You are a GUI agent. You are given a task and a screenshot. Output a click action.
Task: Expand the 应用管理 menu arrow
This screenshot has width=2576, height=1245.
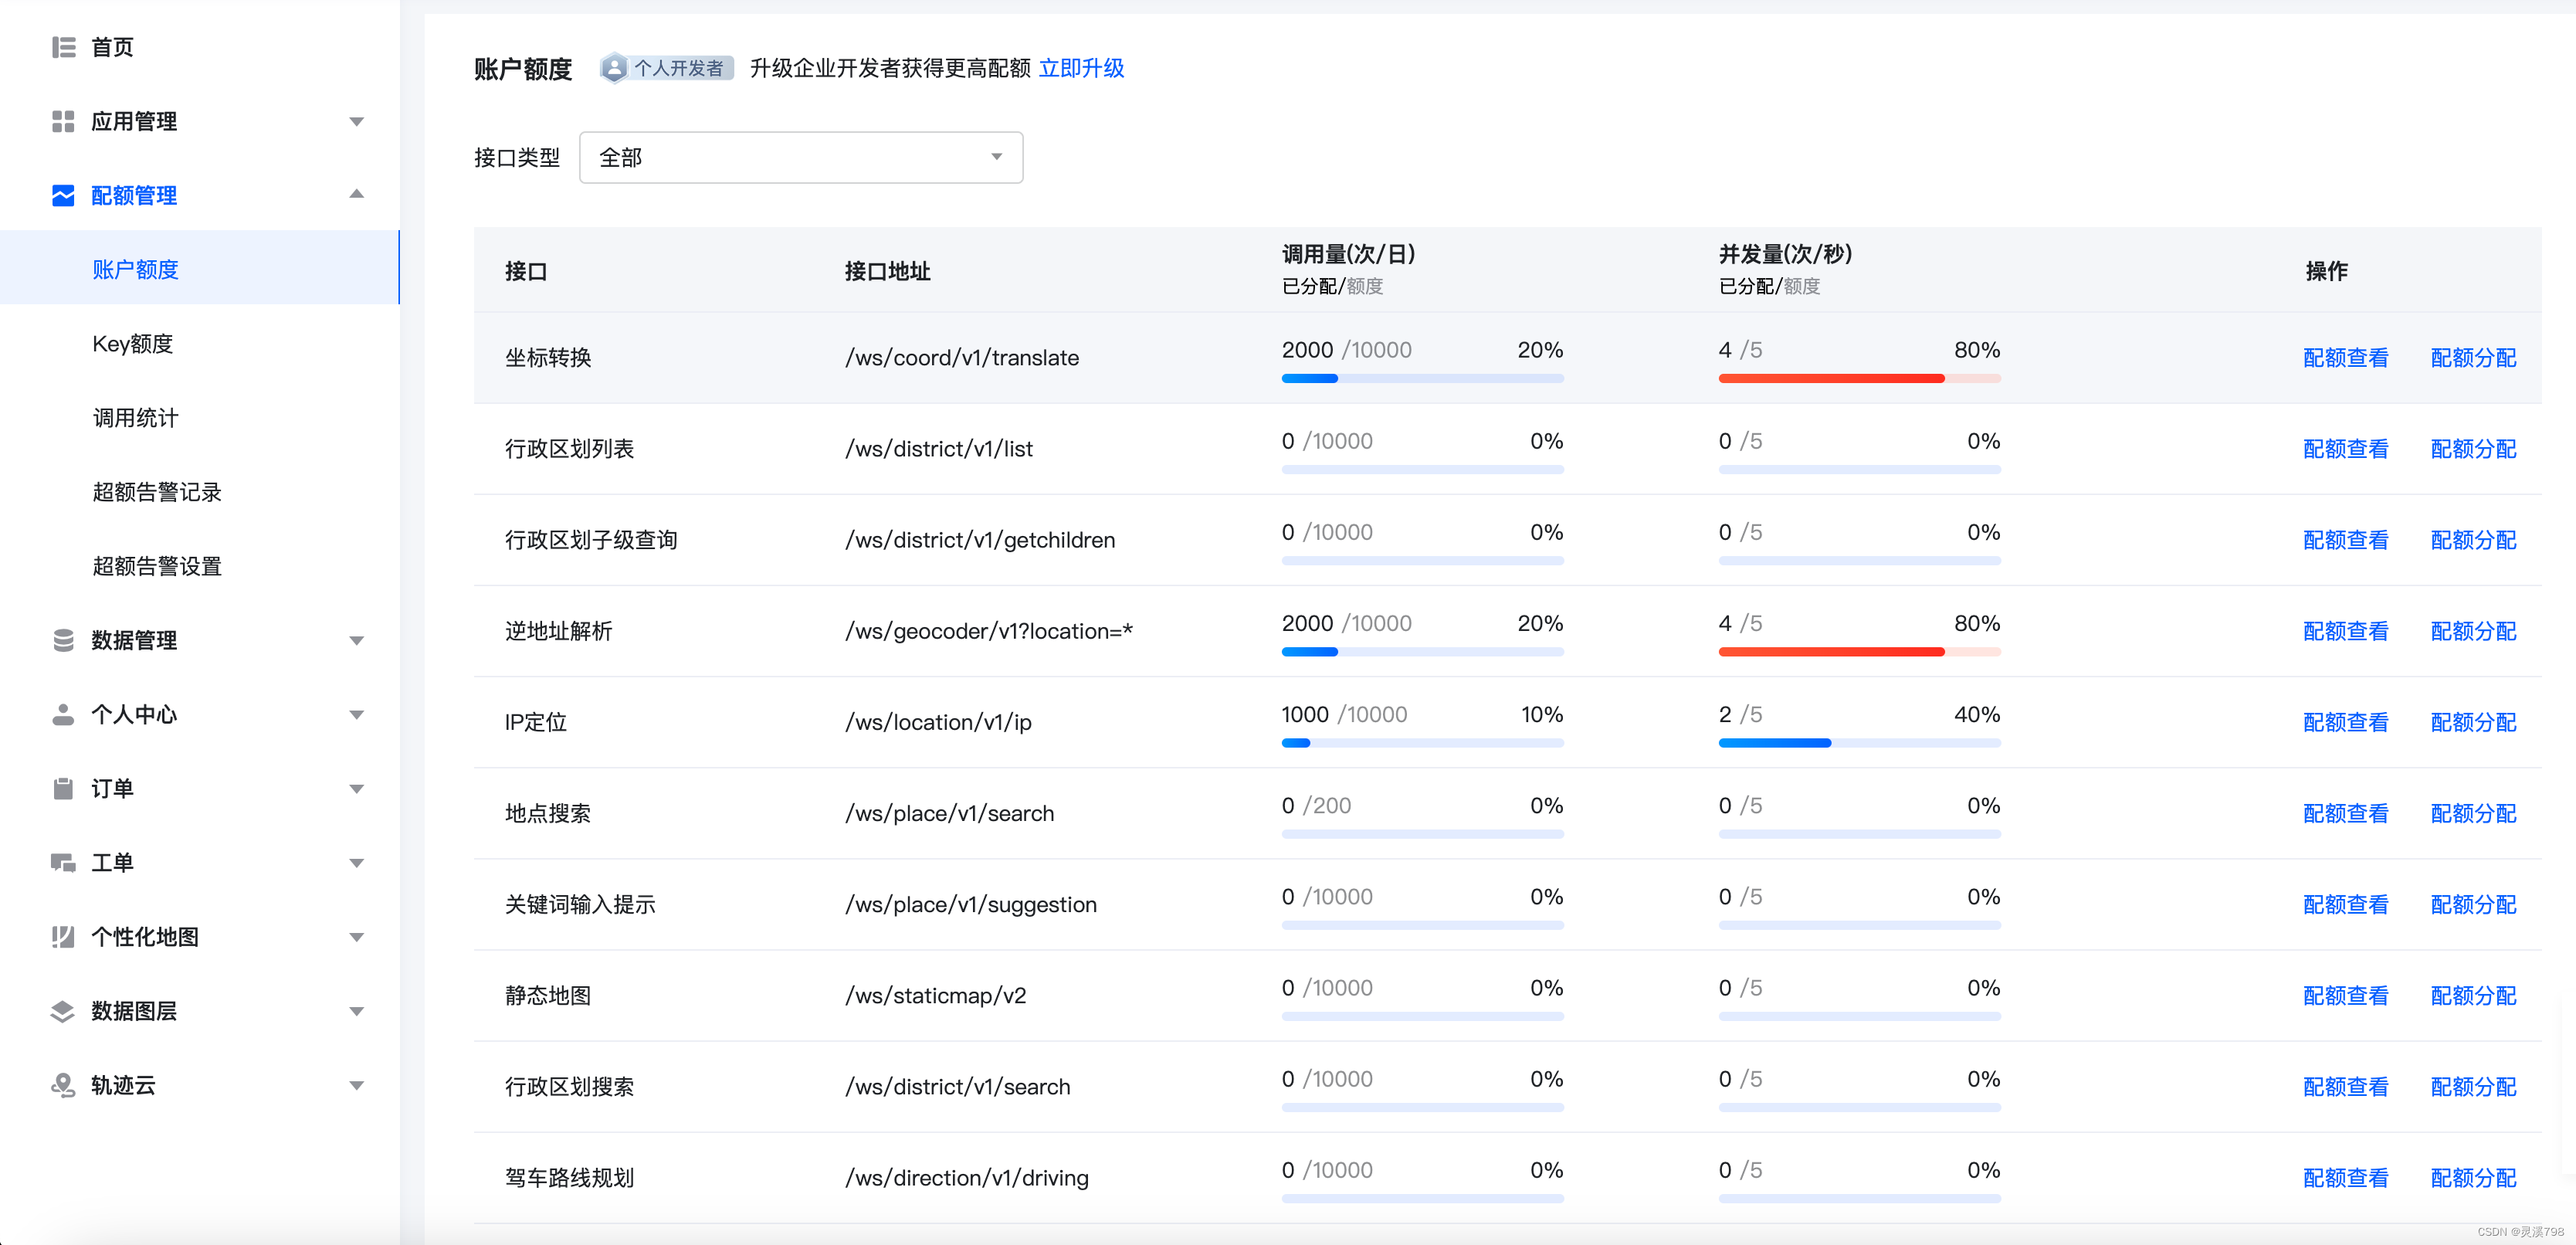(x=356, y=122)
